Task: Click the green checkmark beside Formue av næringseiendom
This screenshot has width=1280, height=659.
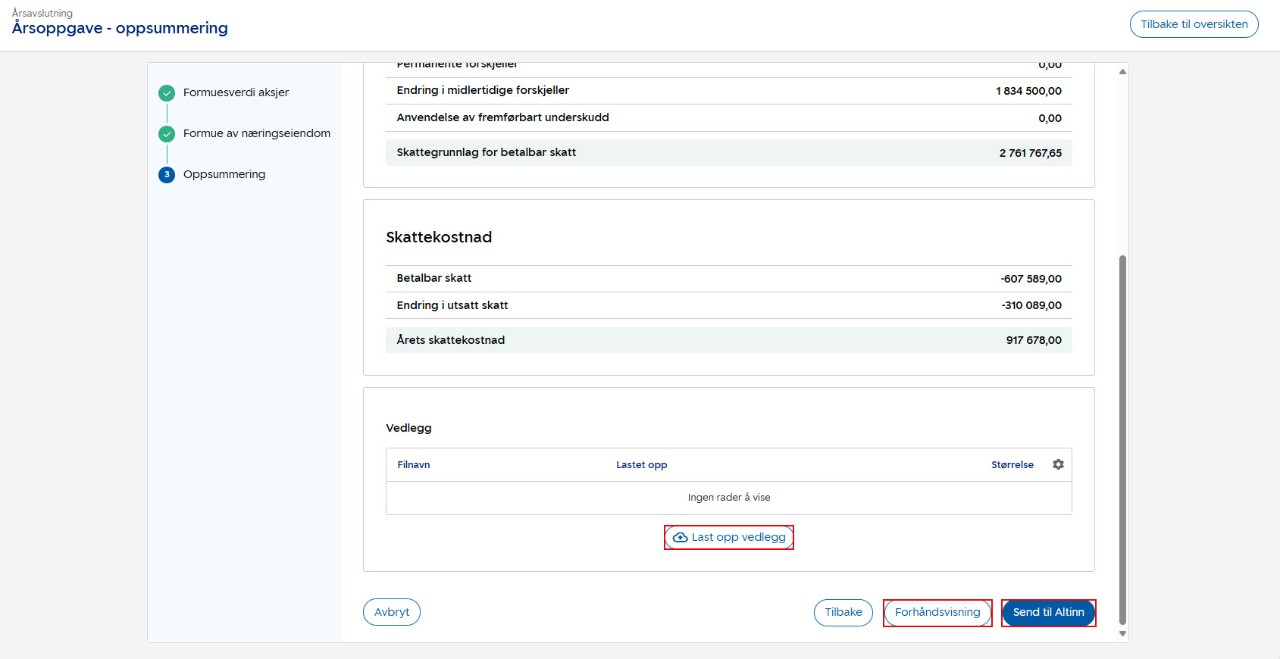Action: 166,133
